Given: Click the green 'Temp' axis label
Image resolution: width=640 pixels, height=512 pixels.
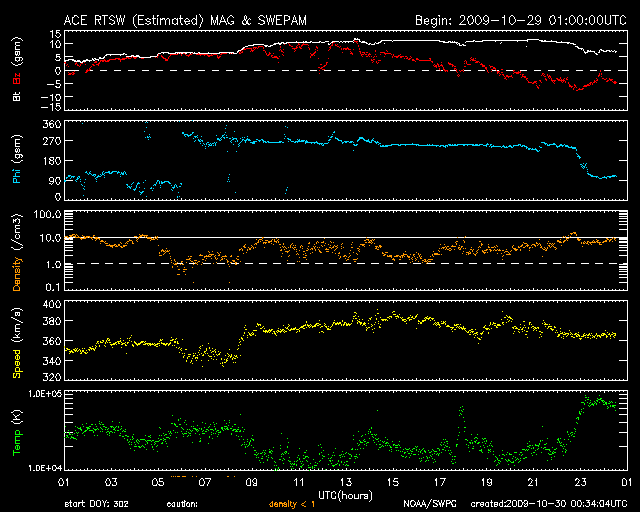Looking at the screenshot, I should point(17,443).
